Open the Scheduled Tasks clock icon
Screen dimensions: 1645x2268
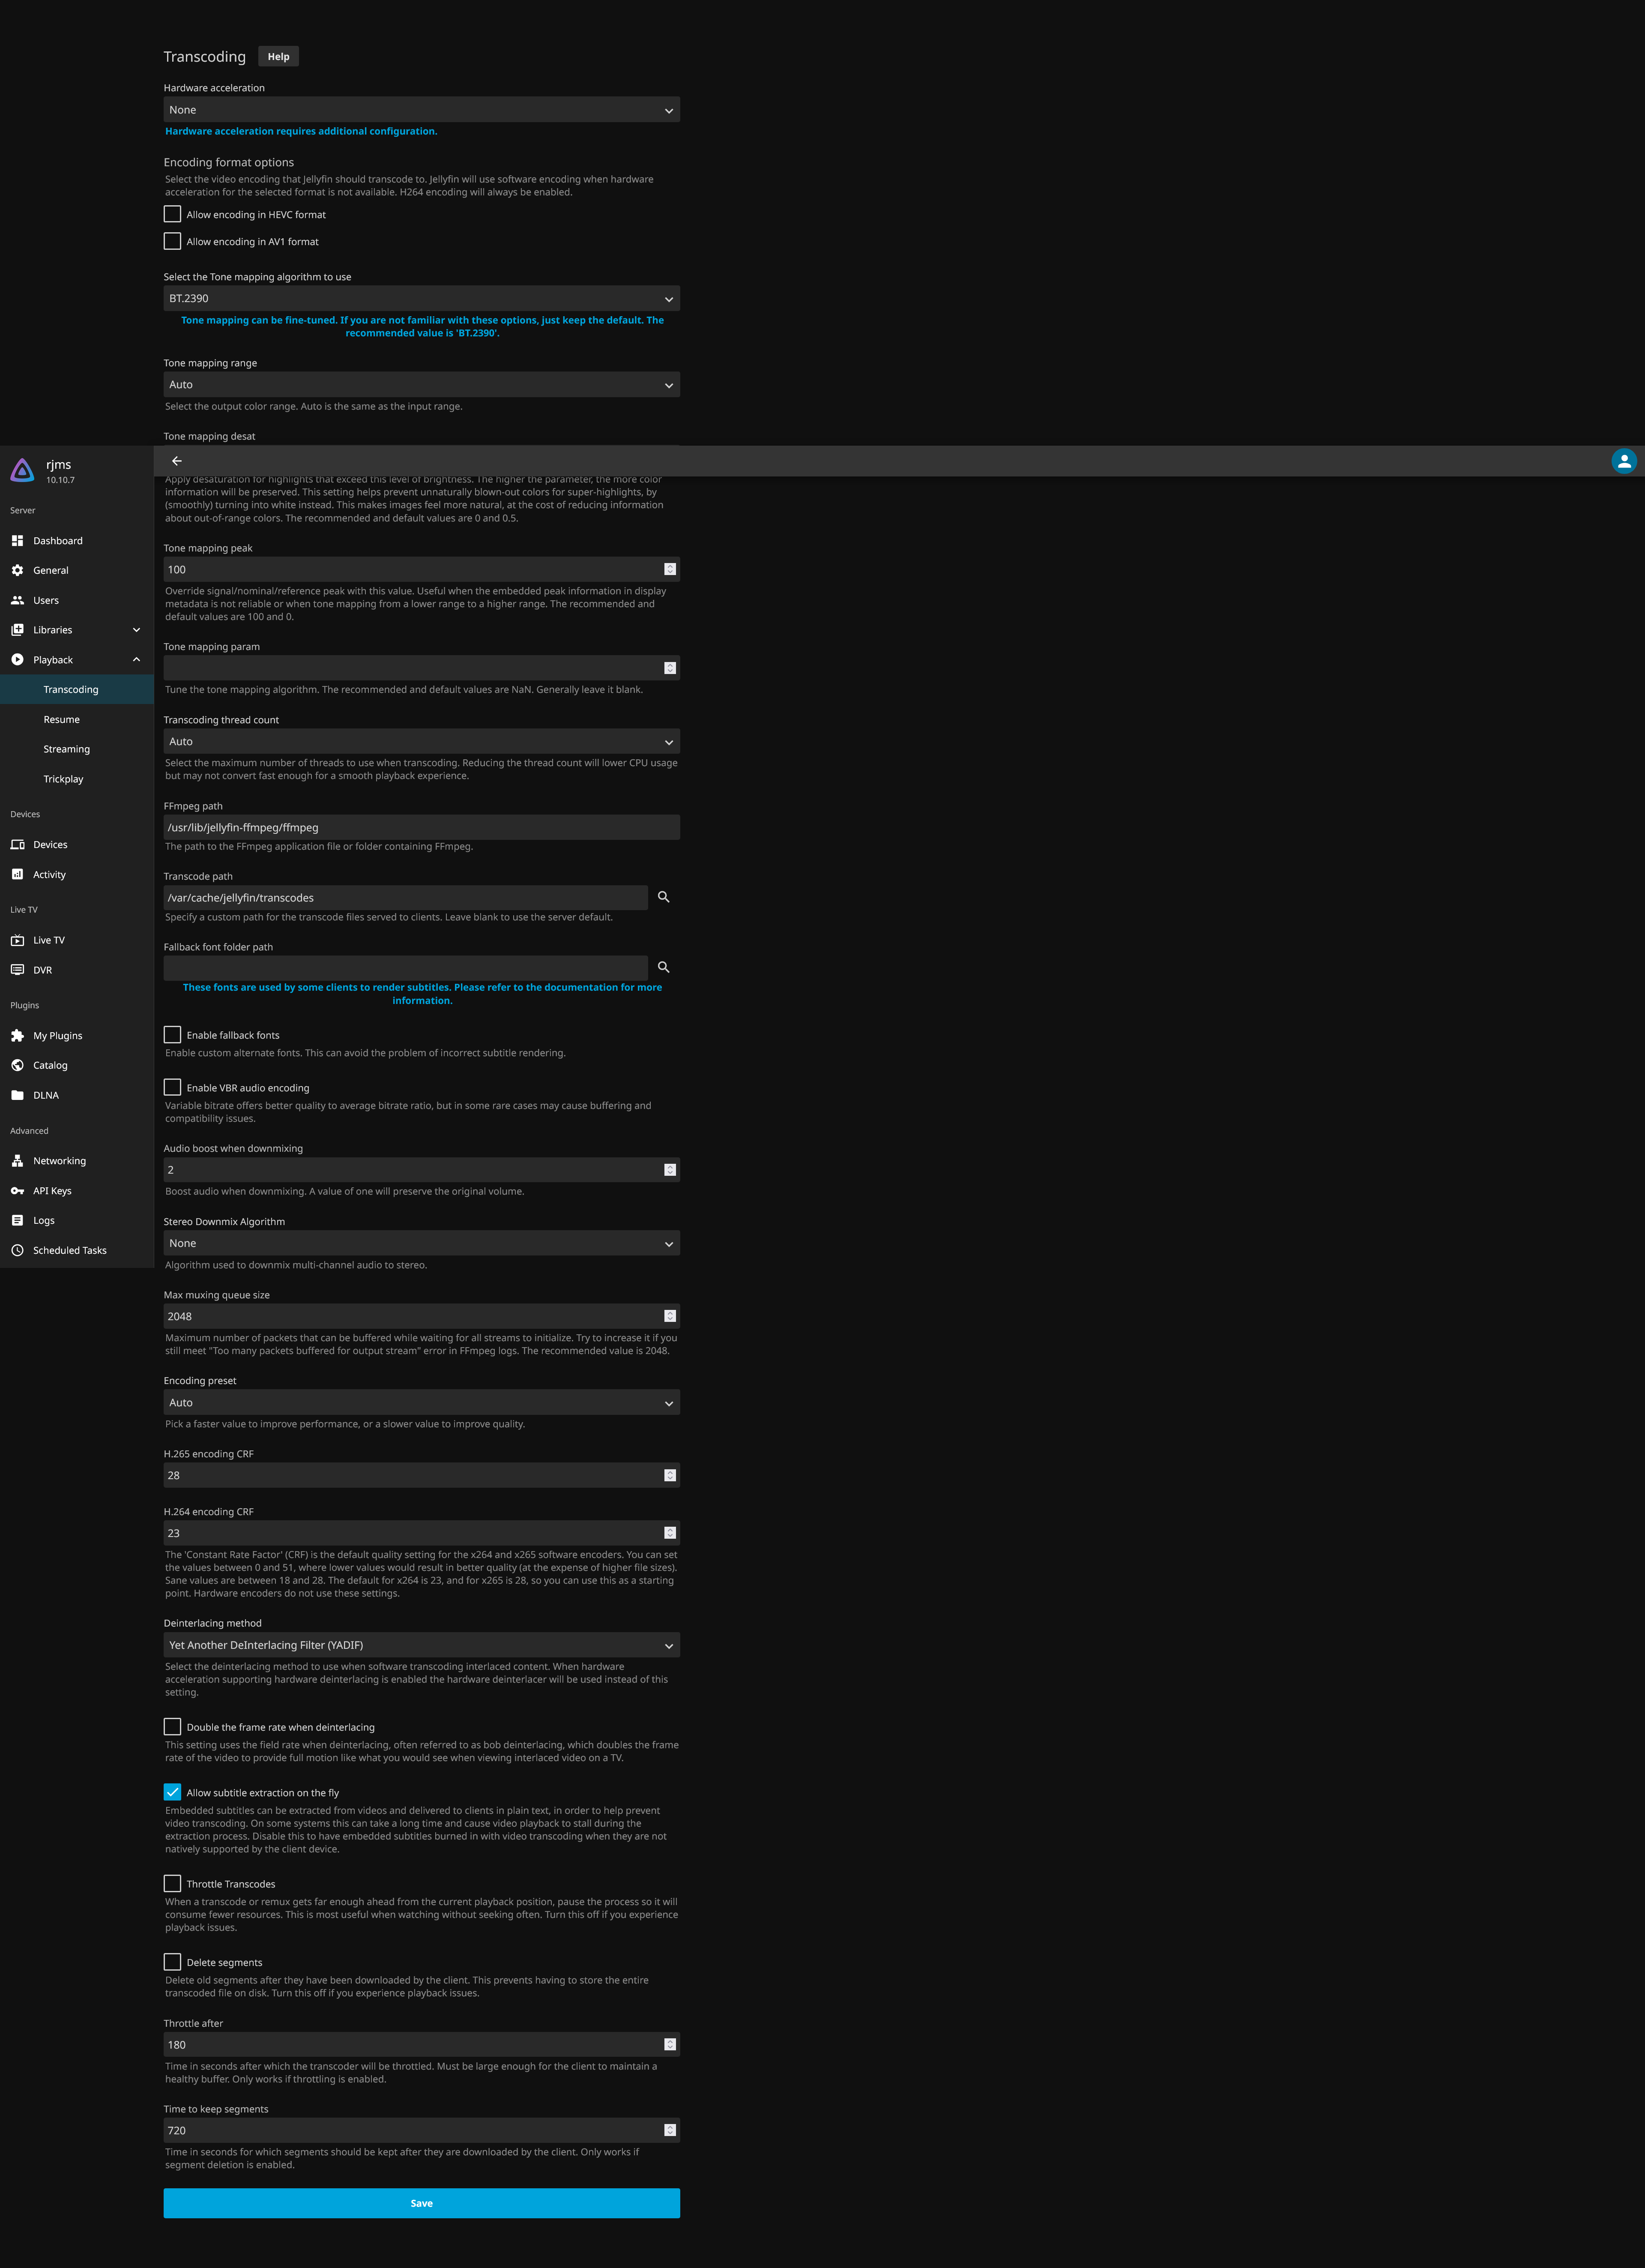coord(17,1250)
